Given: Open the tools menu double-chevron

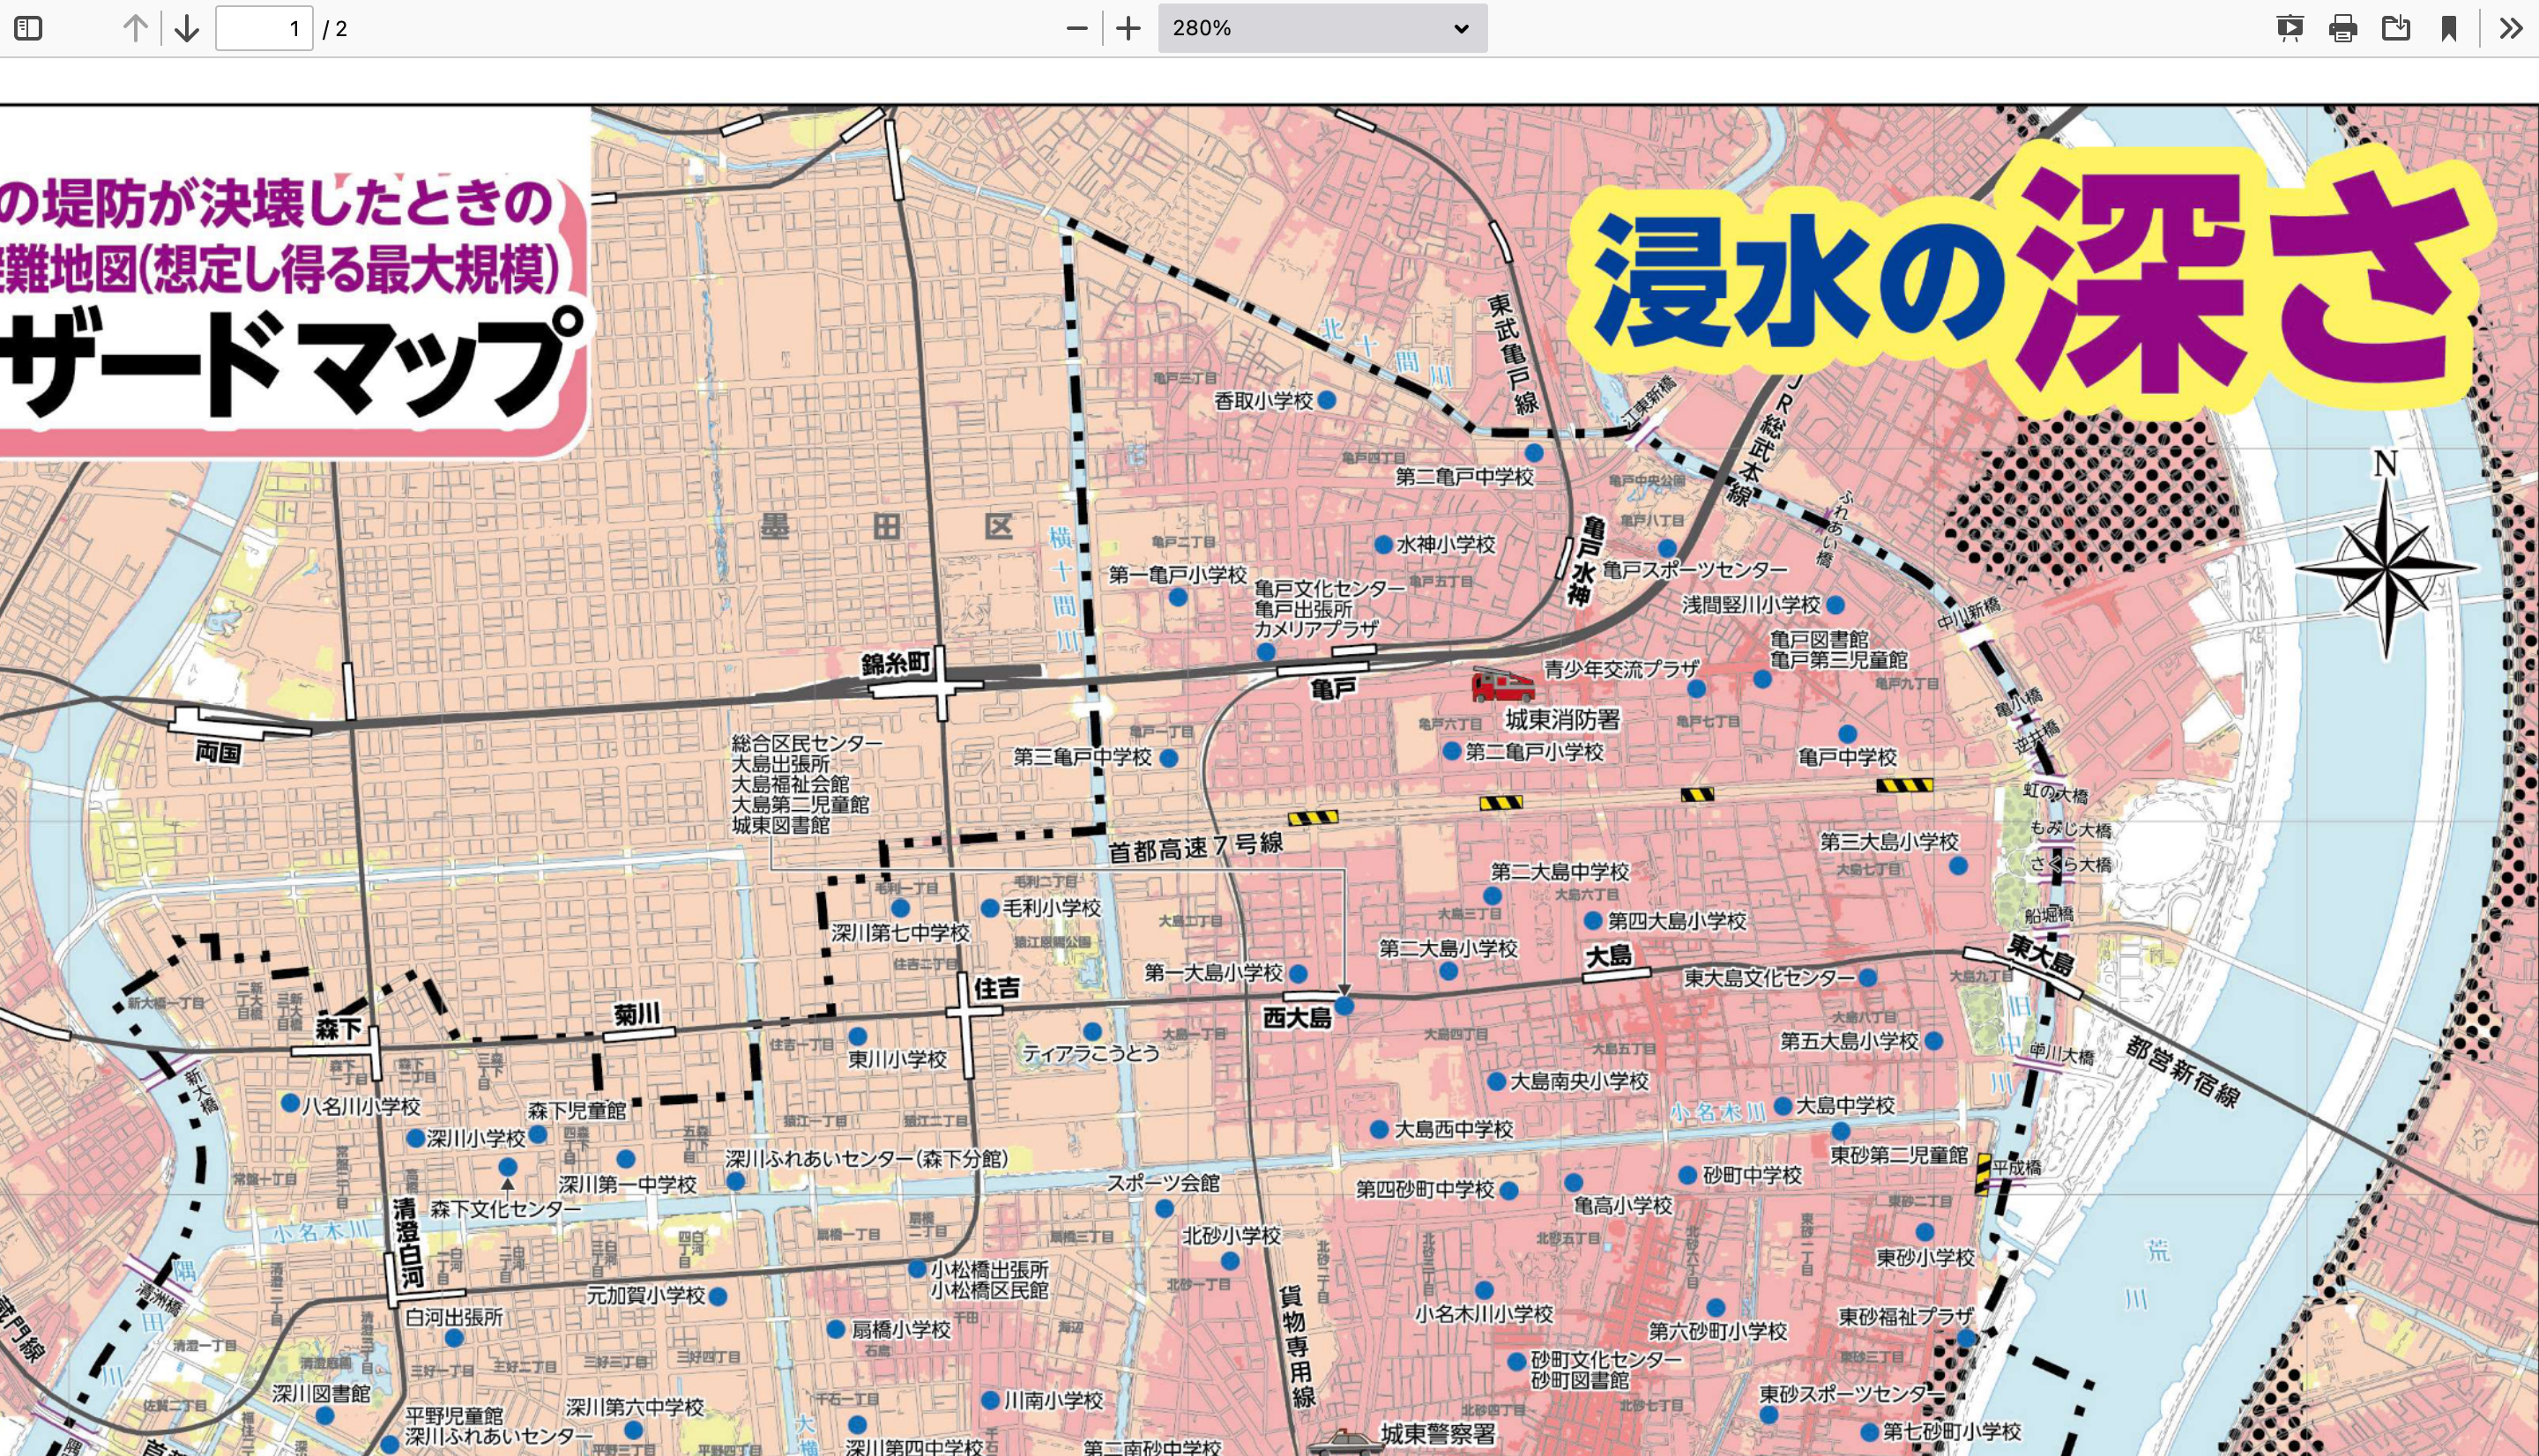Looking at the screenshot, I should pos(2511,28).
